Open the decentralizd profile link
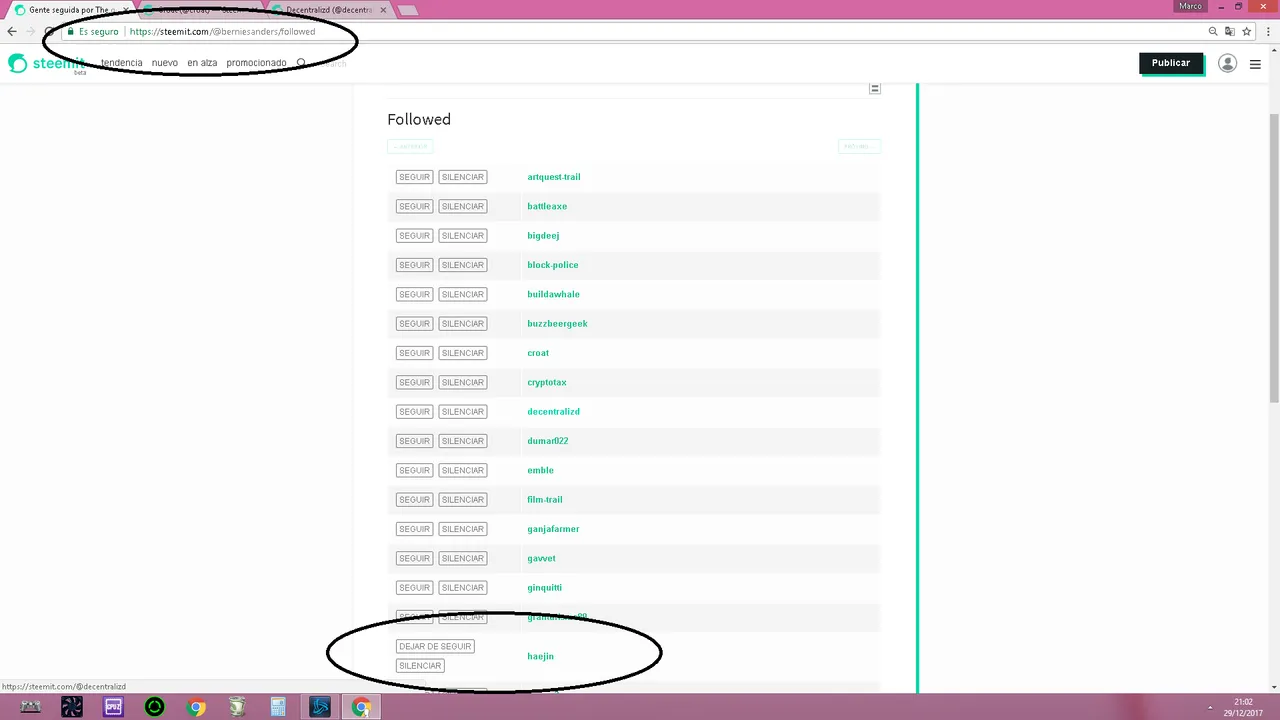1280x720 pixels. pyautogui.click(x=553, y=412)
